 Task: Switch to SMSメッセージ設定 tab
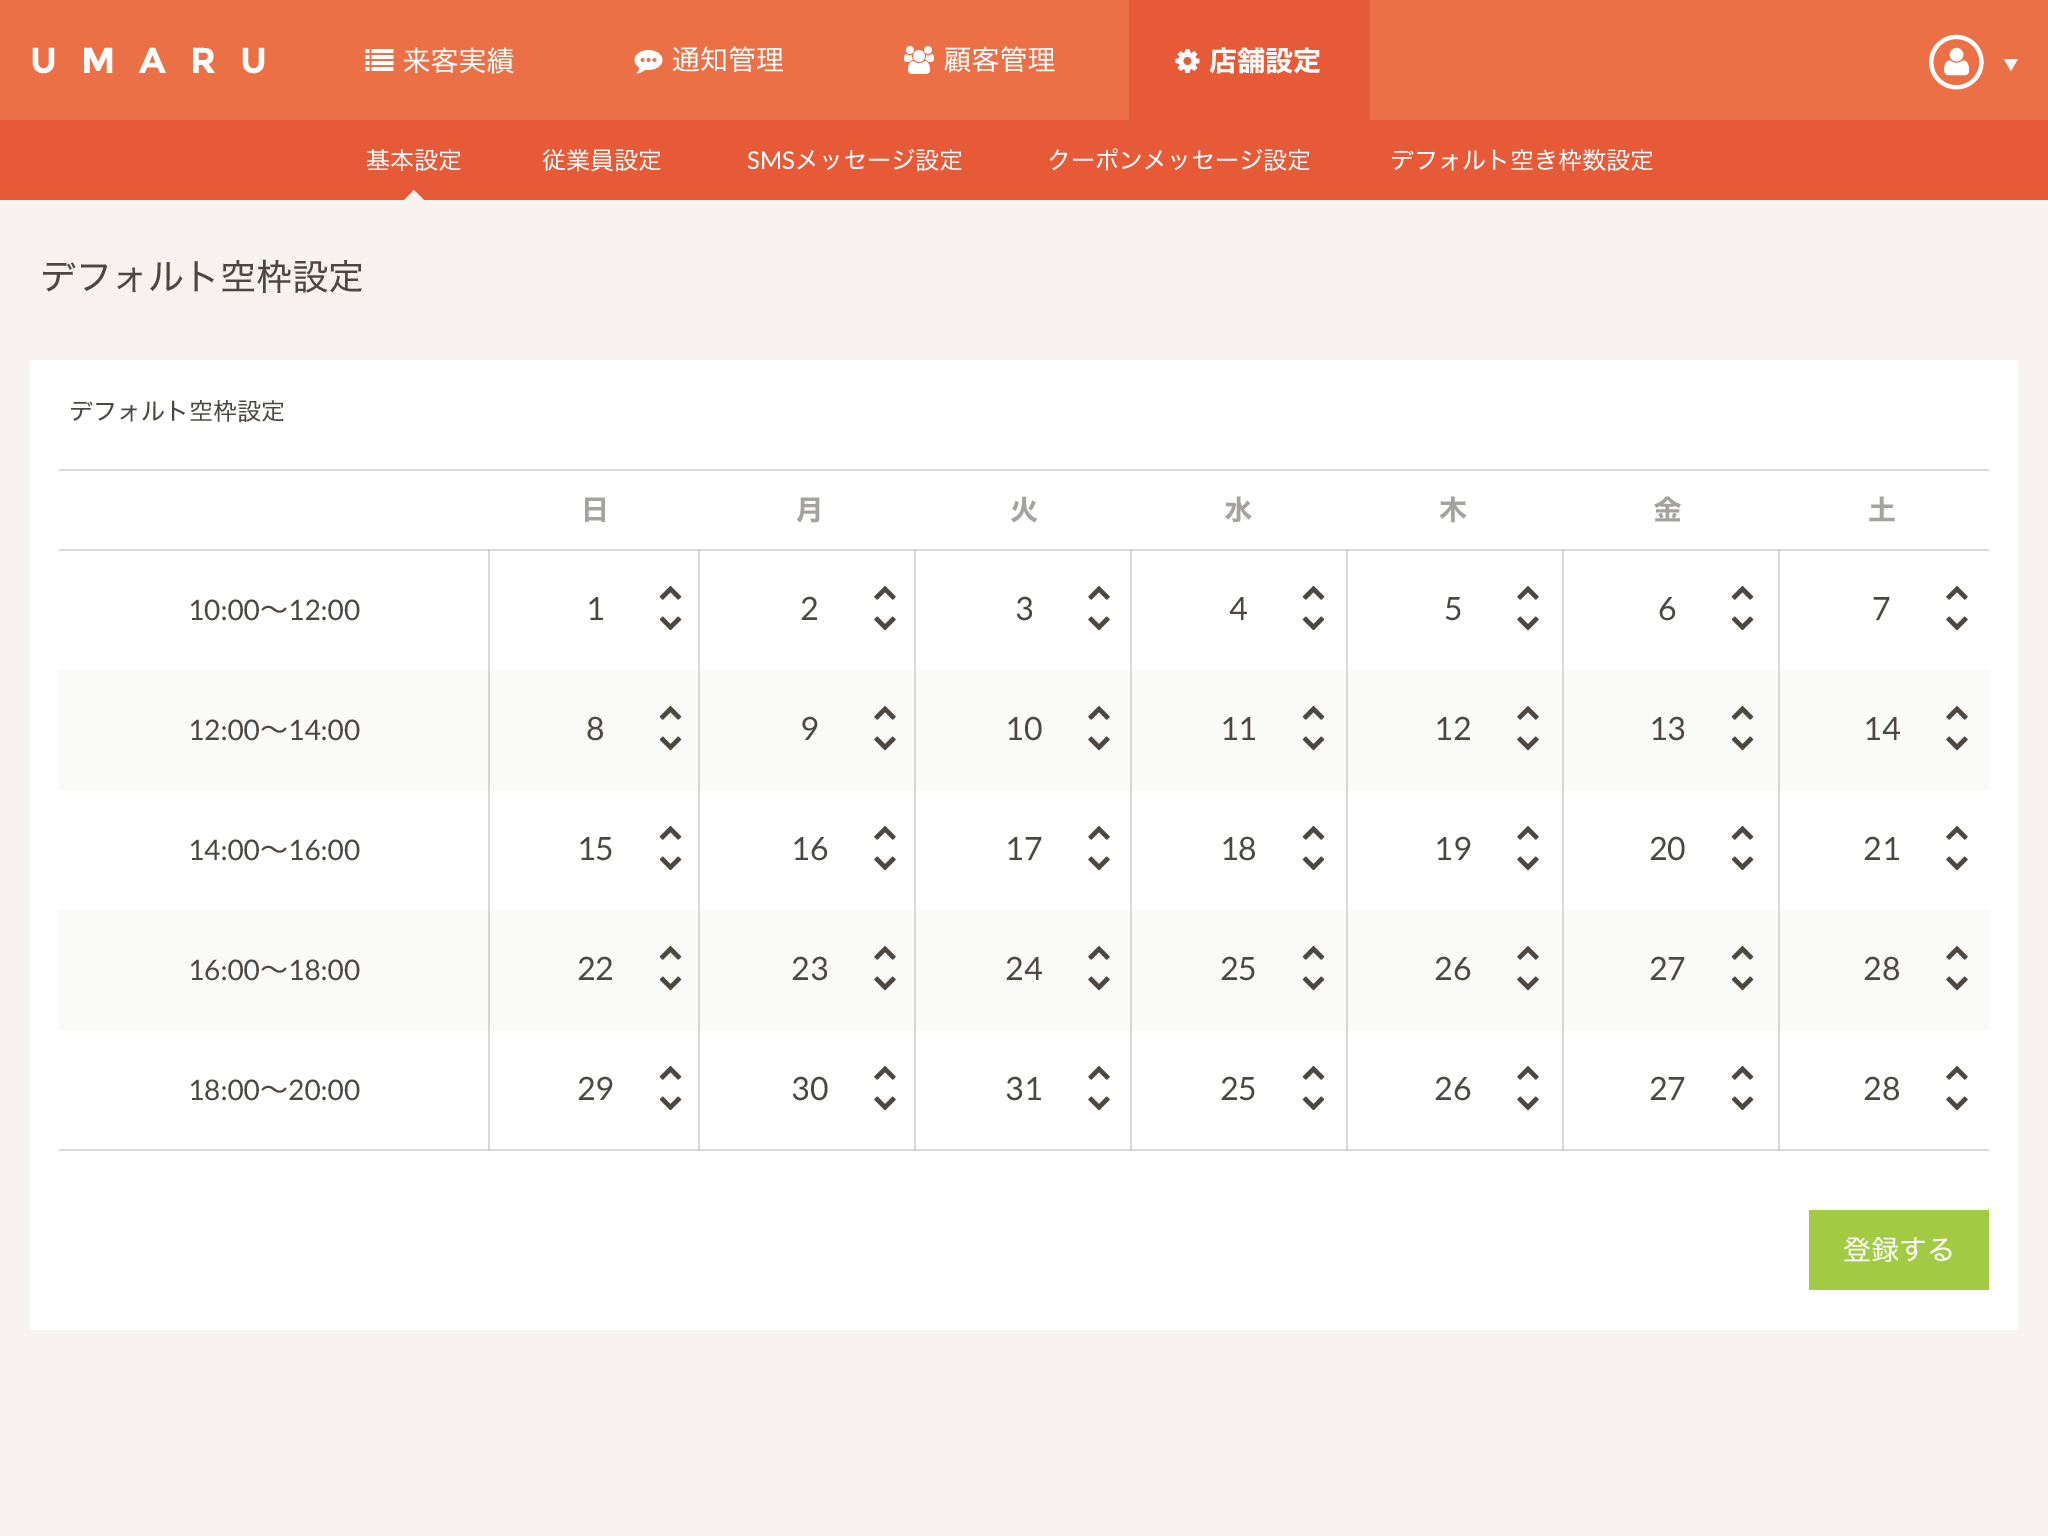point(854,160)
